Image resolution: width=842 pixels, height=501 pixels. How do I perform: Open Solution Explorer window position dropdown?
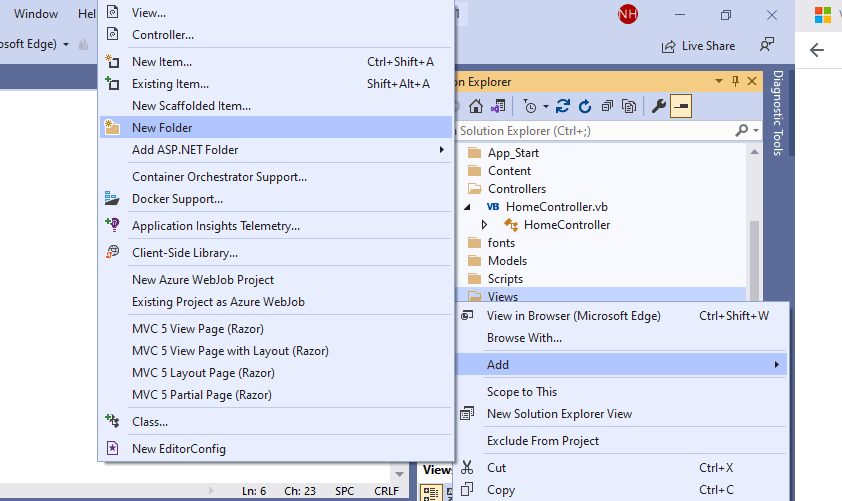(718, 81)
